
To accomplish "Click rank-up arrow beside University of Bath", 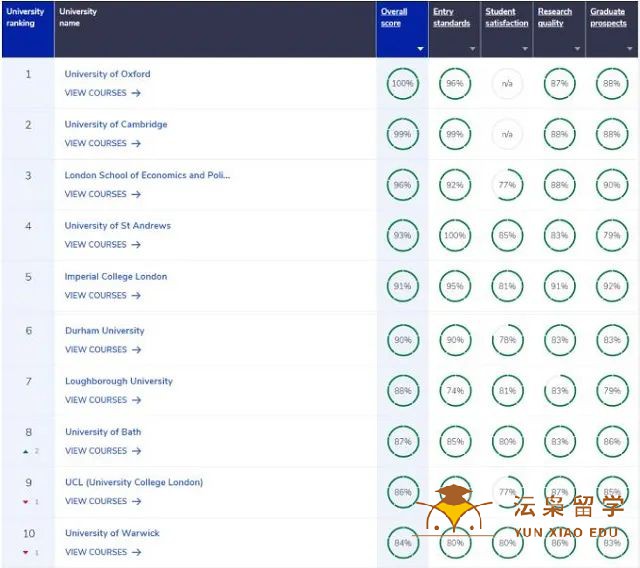I will point(26,451).
